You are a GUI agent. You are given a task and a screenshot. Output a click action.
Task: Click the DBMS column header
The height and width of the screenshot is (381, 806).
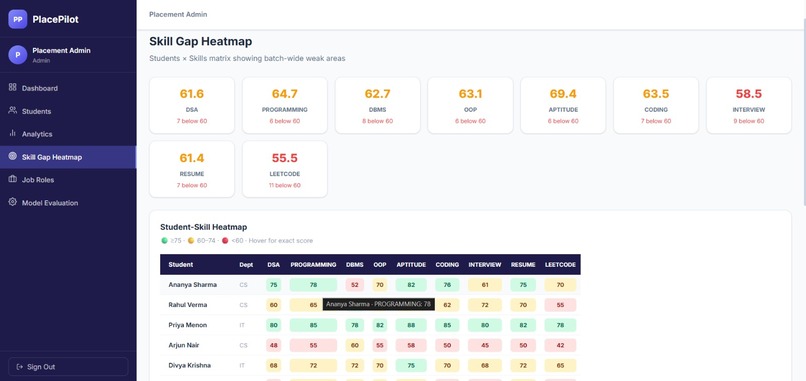tap(355, 265)
